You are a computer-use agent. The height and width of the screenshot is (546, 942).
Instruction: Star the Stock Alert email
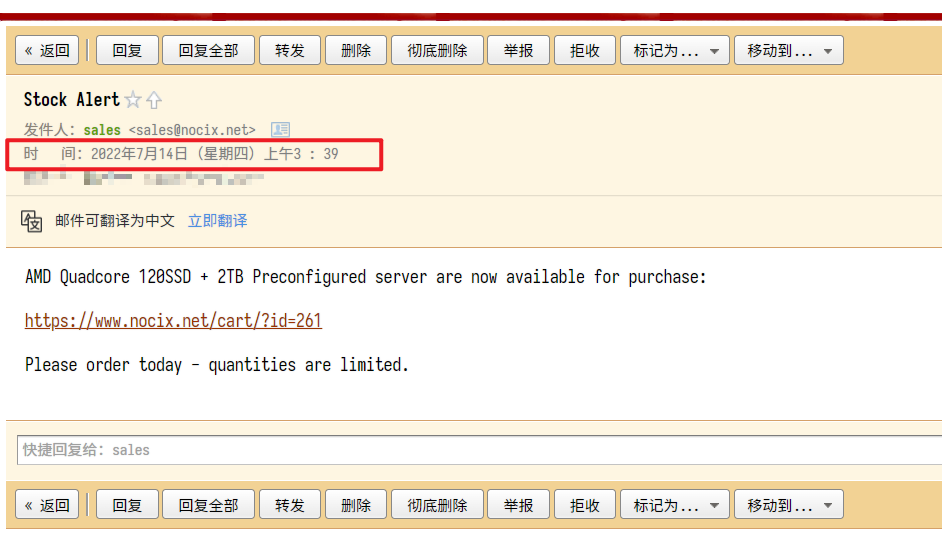(x=133, y=100)
